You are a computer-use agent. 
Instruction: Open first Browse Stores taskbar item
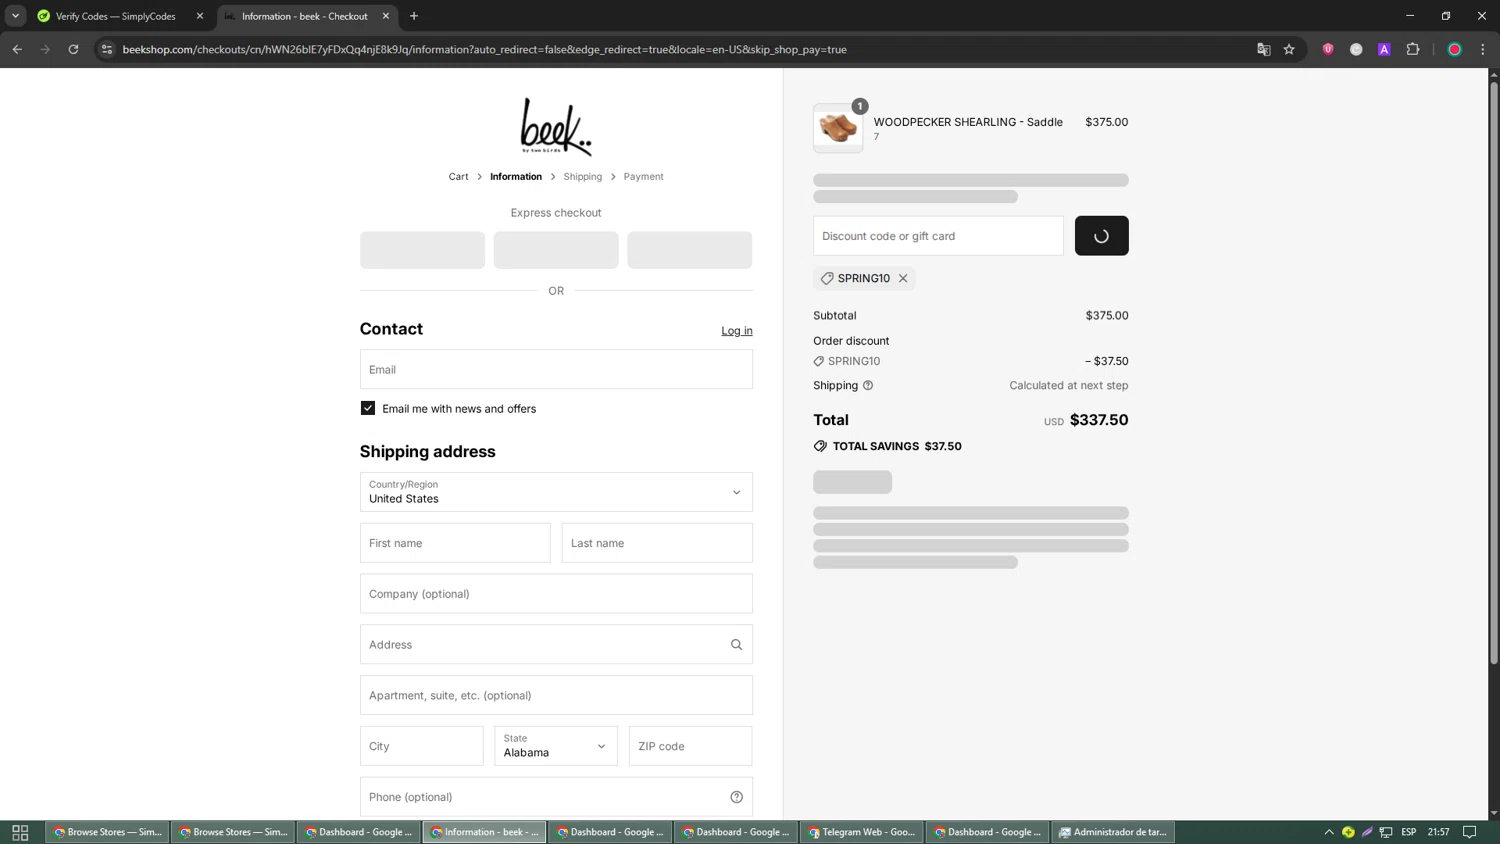pyautogui.click(x=107, y=832)
